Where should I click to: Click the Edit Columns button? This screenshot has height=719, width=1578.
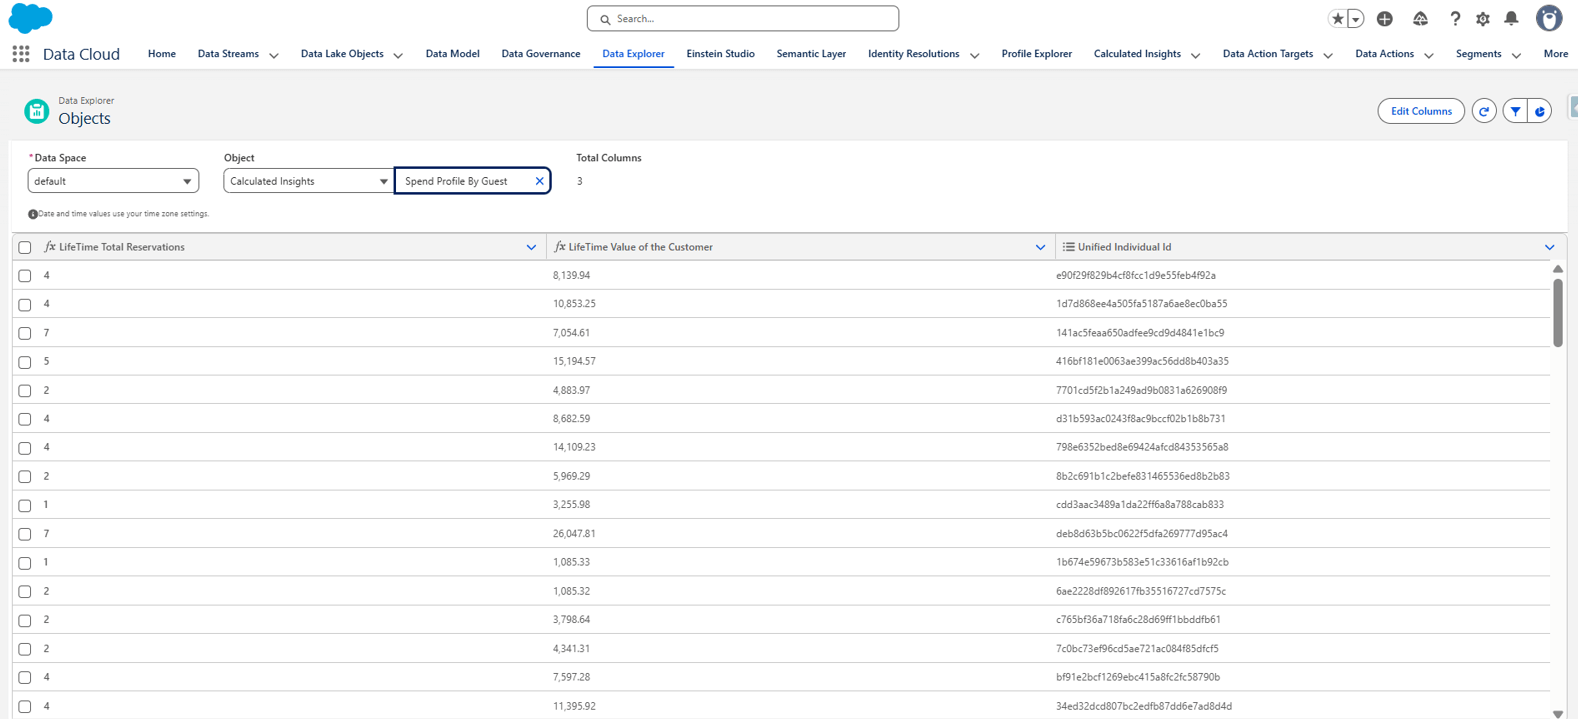(x=1420, y=111)
